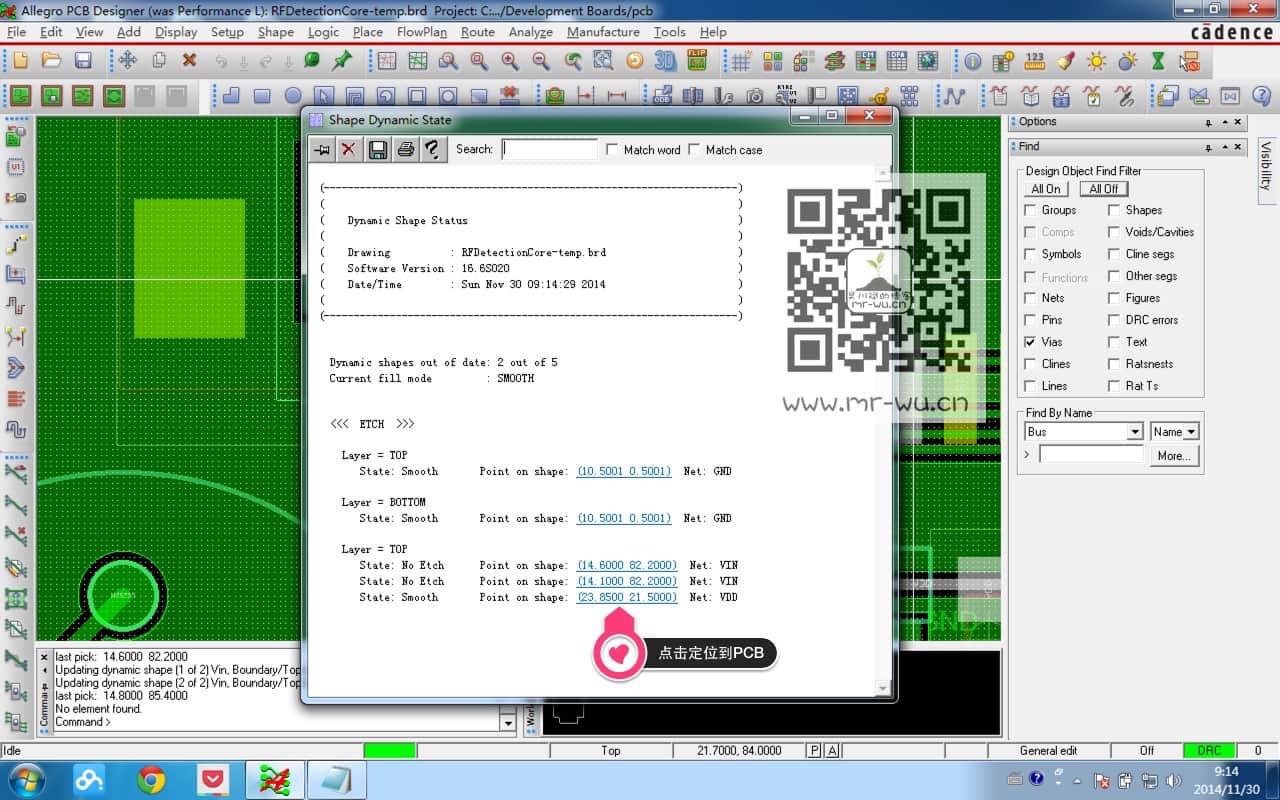Check the Ratsnests find filter
The image size is (1280, 800).
1114,364
